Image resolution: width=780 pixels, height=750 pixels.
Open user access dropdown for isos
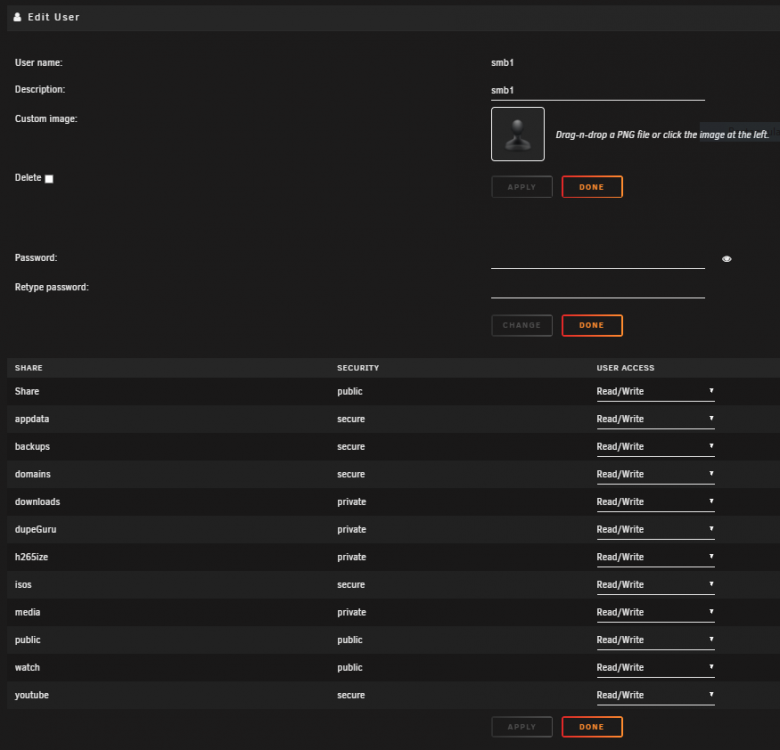[x=655, y=584]
